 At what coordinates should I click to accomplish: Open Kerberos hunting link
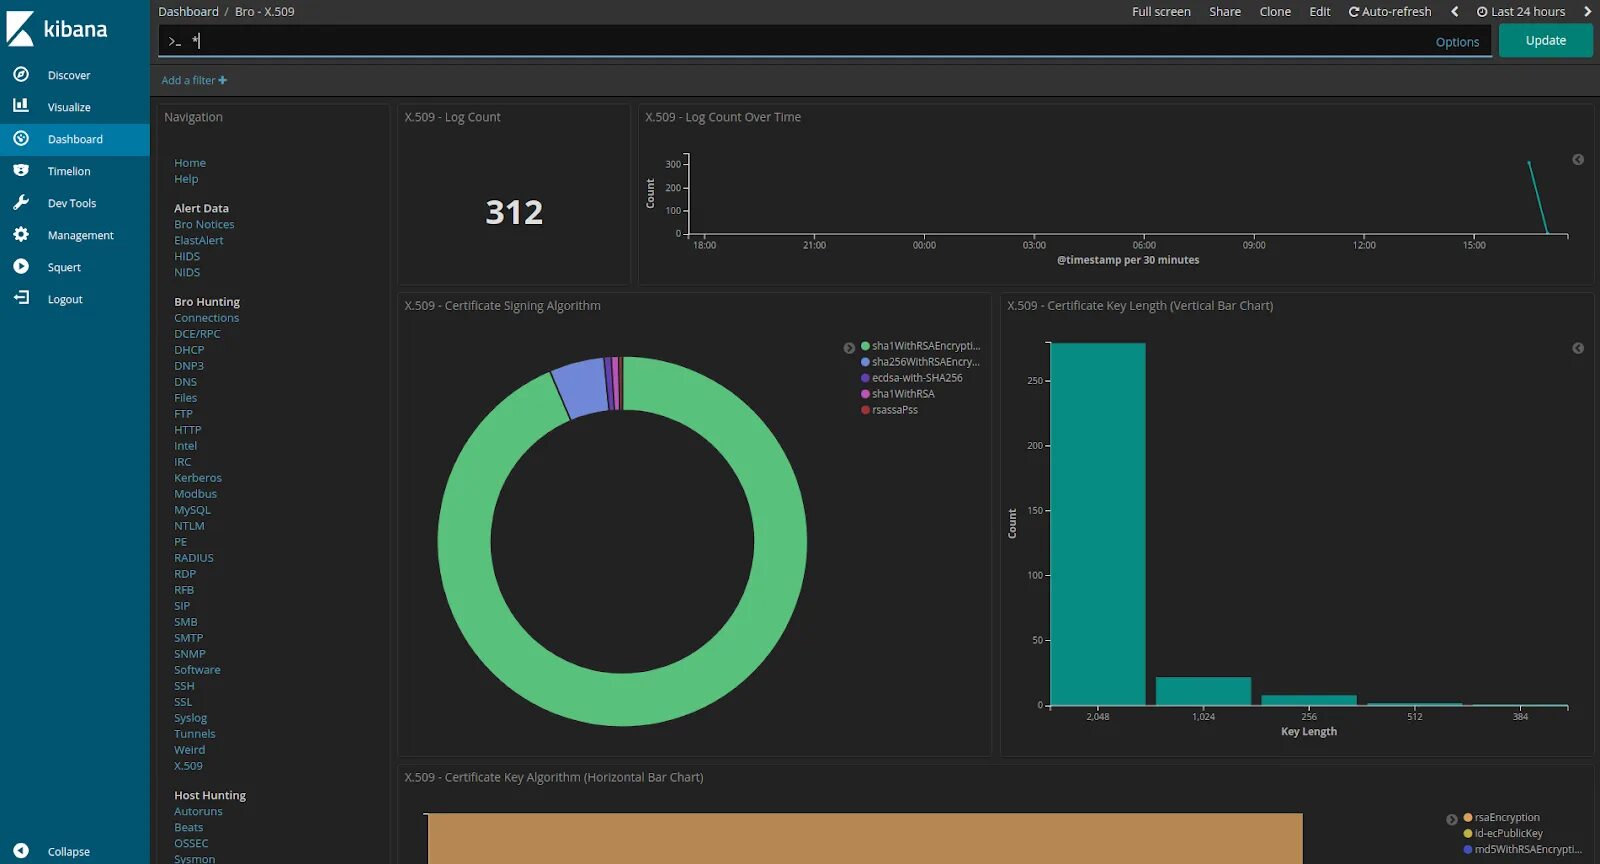click(198, 478)
